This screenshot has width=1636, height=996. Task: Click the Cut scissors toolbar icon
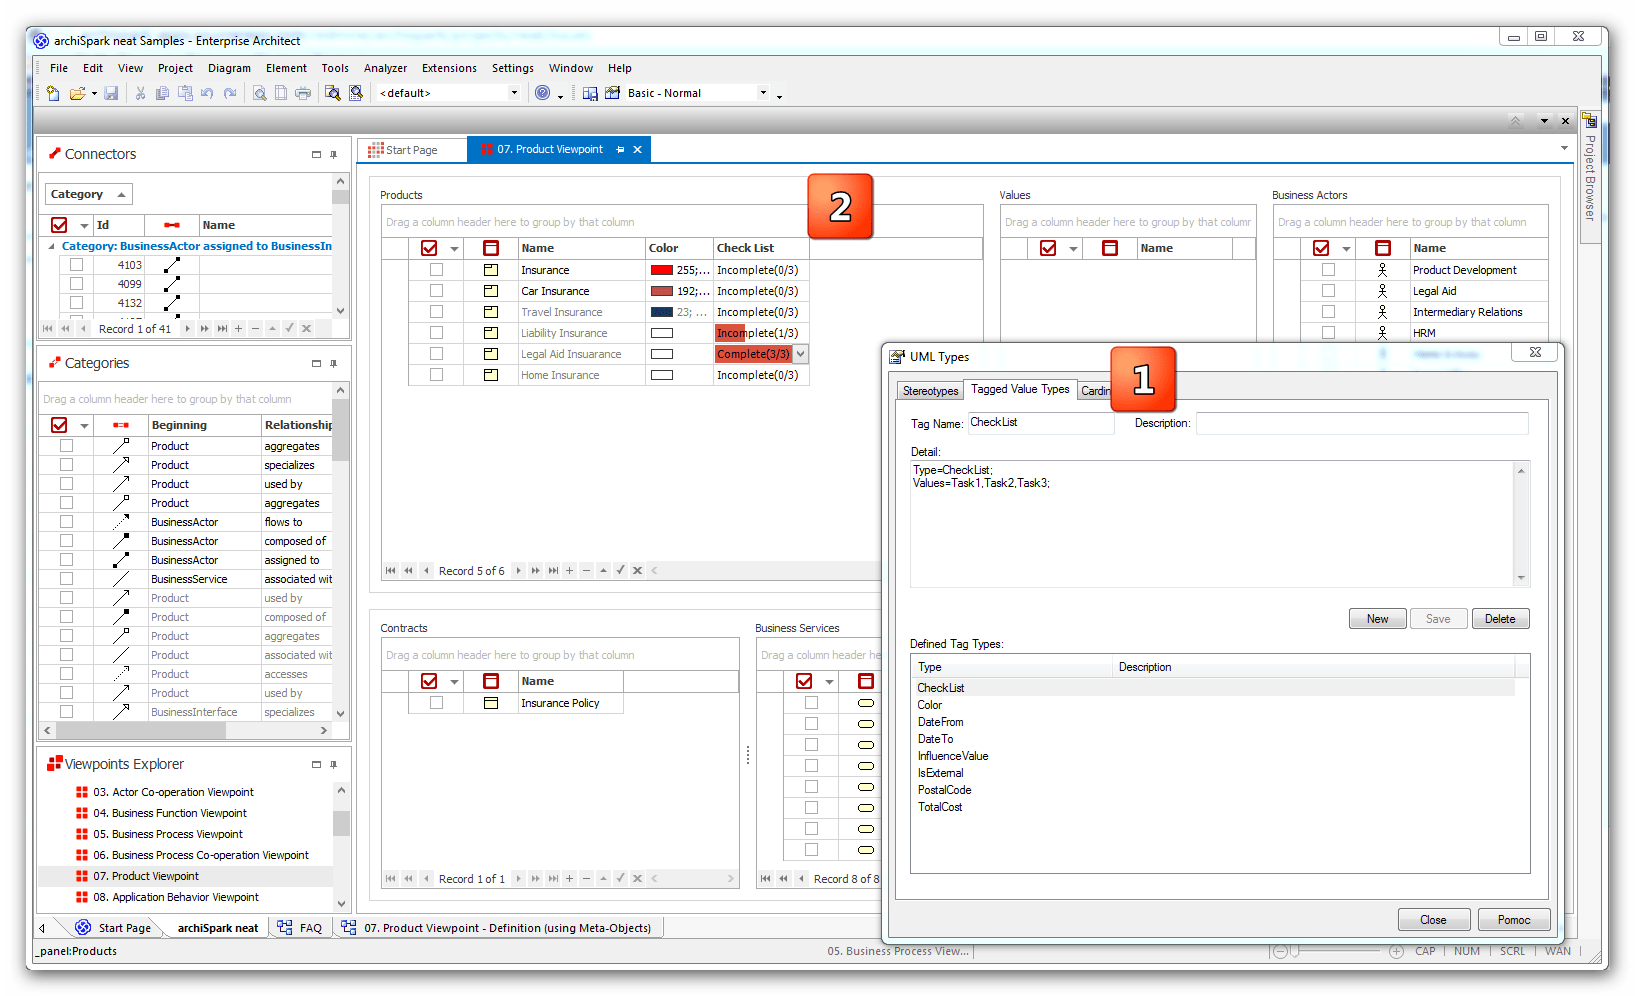point(140,93)
